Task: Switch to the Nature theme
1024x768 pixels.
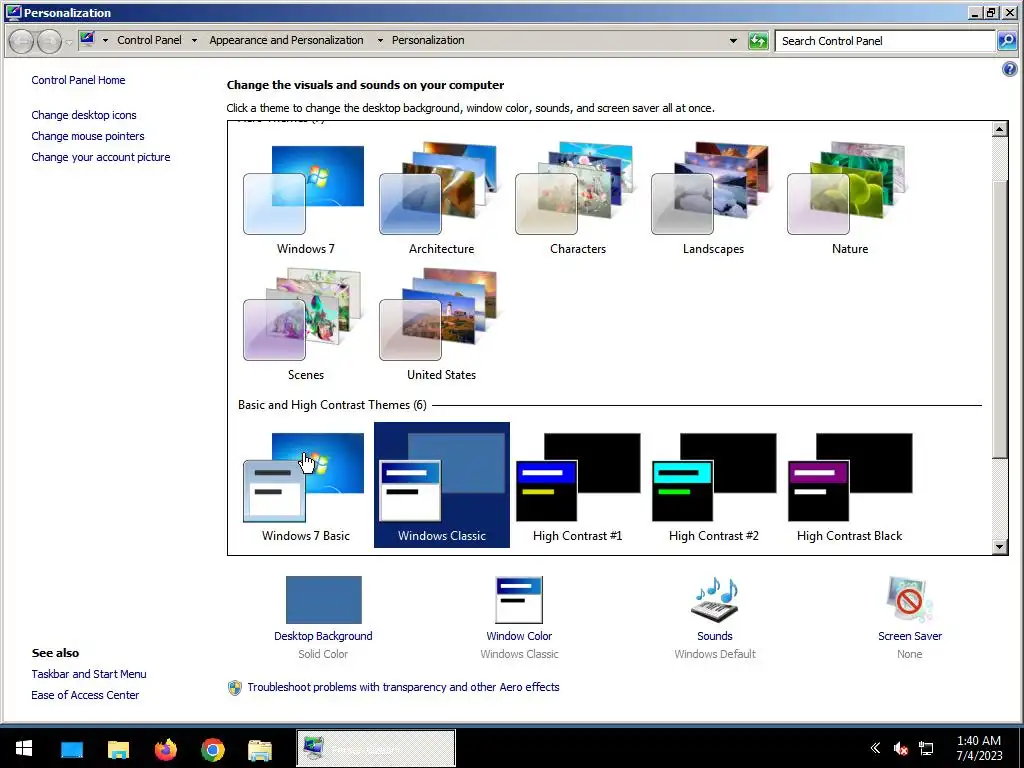Action: pos(849,199)
